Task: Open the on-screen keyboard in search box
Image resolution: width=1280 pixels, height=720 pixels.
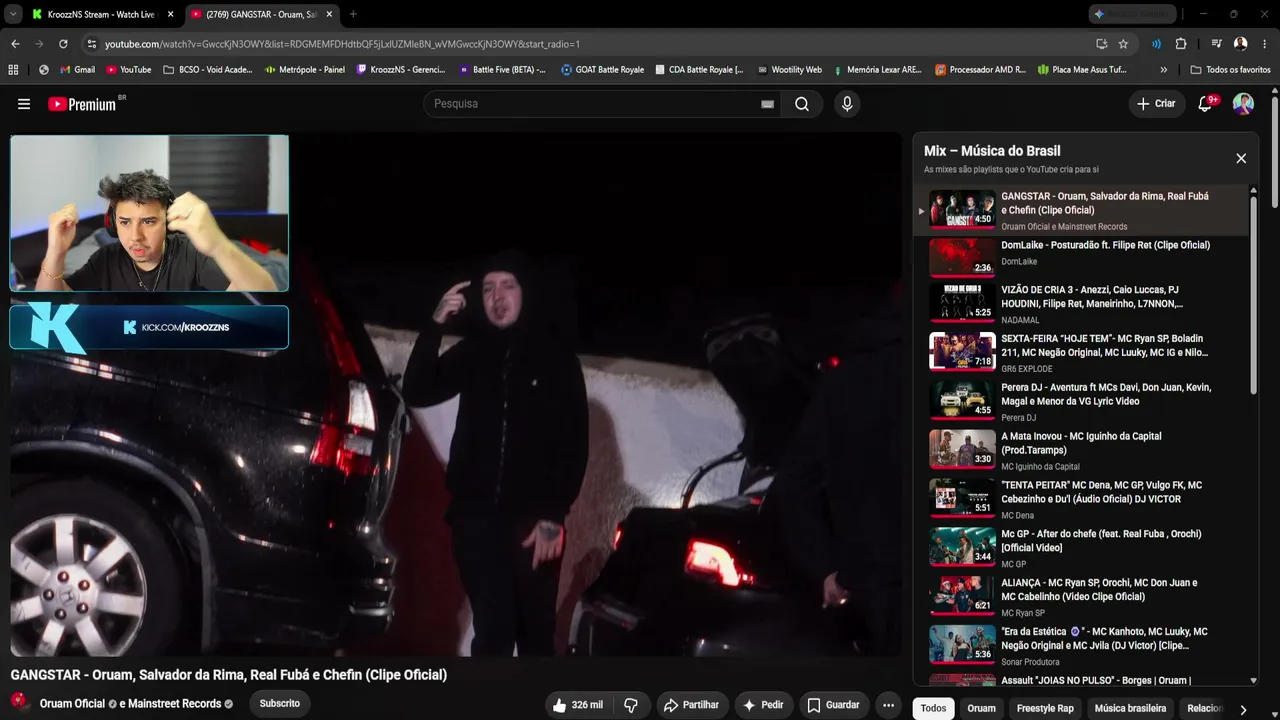Action: click(x=767, y=104)
